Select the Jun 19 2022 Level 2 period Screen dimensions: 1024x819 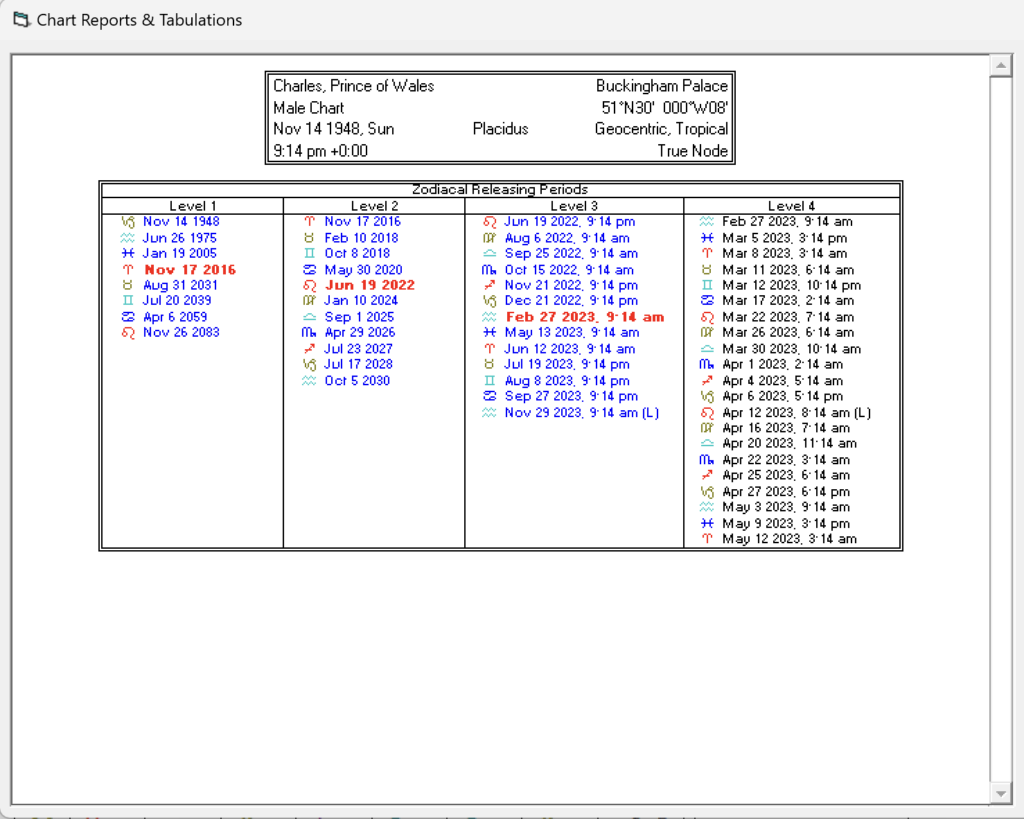[x=369, y=285]
